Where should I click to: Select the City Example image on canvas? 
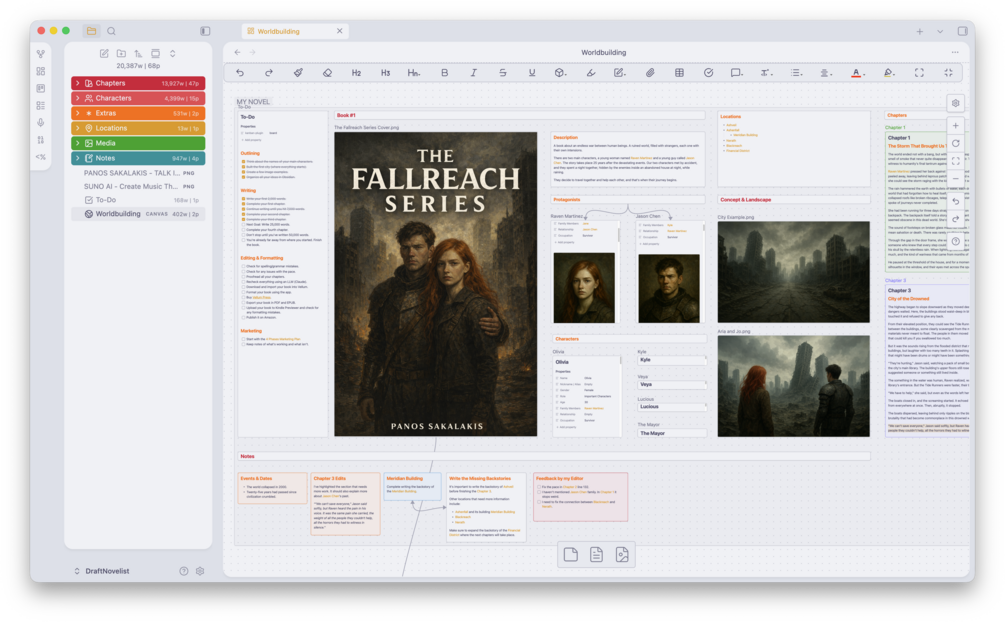click(793, 272)
